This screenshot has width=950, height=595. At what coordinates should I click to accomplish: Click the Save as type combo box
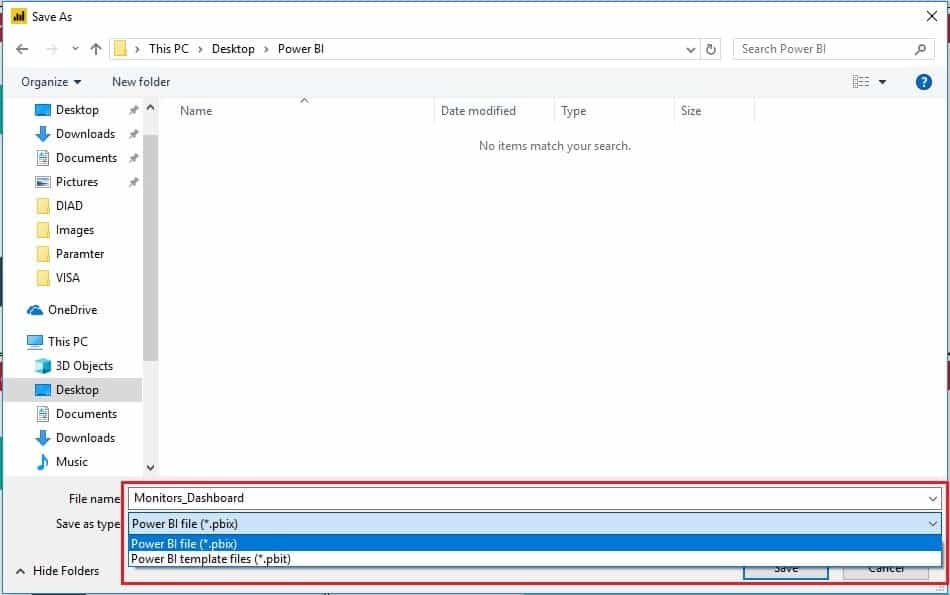534,524
